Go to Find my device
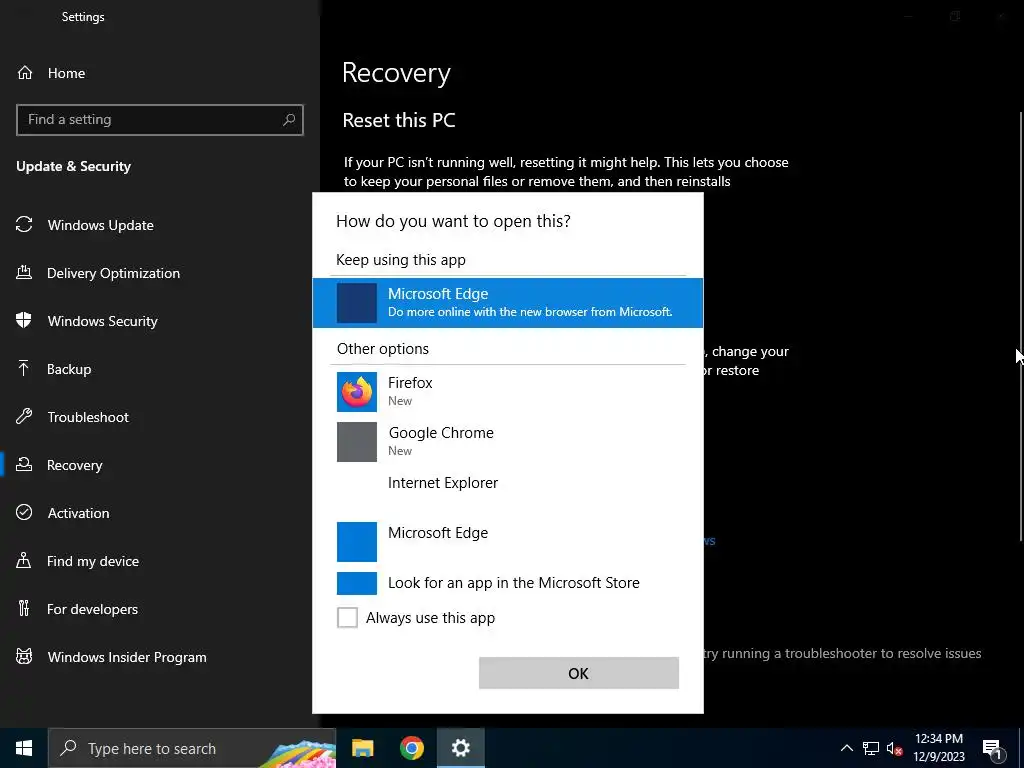Image resolution: width=1024 pixels, height=768 pixels. (93, 561)
